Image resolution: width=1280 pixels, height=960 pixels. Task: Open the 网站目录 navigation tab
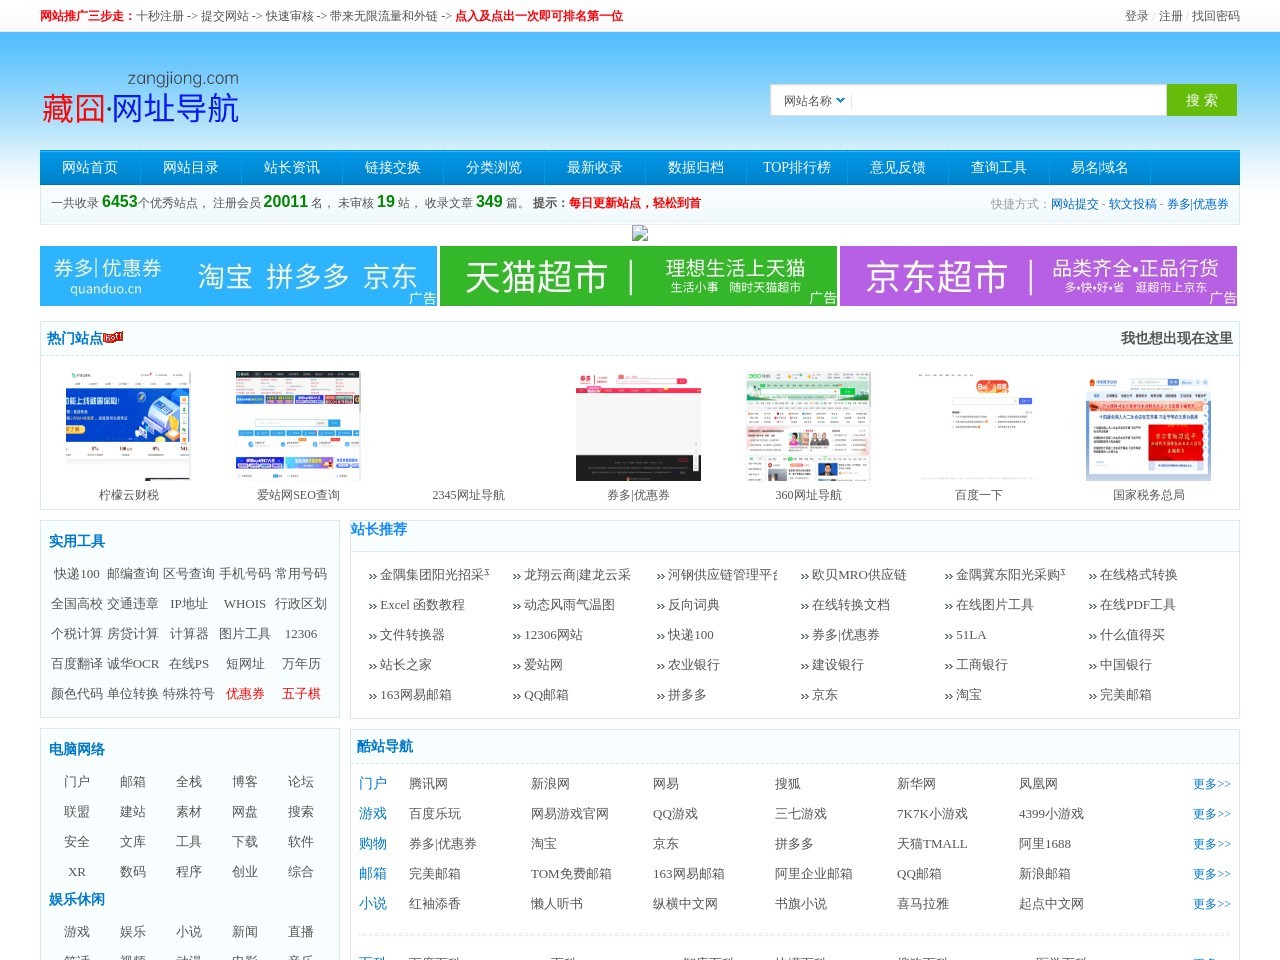(x=190, y=168)
